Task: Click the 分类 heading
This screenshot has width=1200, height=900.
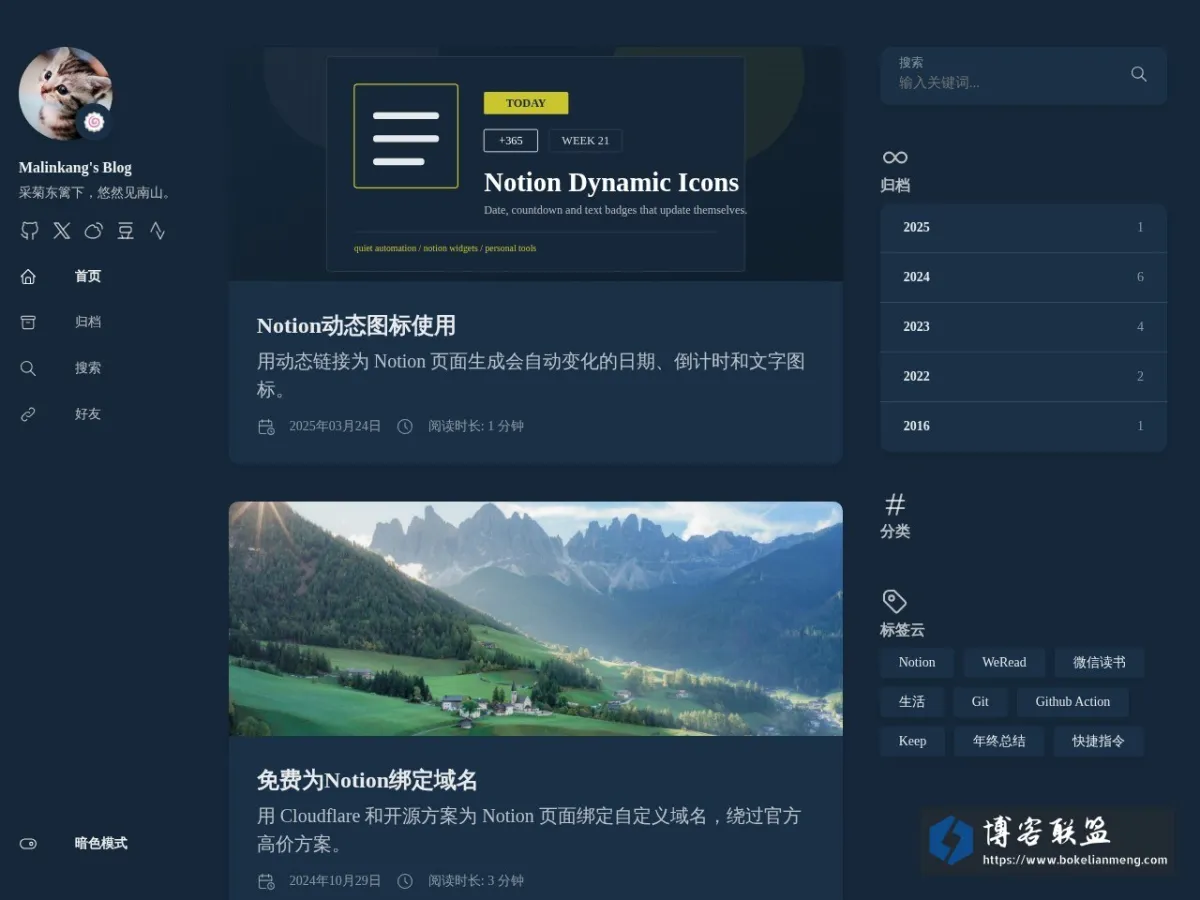Action: 895,532
